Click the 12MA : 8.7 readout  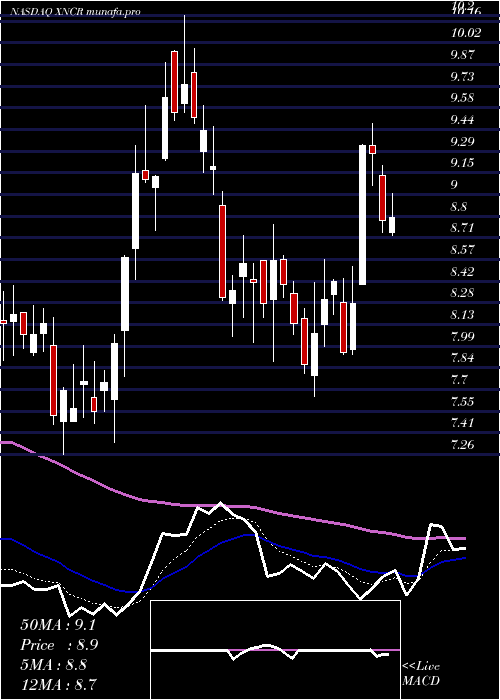[58, 684]
